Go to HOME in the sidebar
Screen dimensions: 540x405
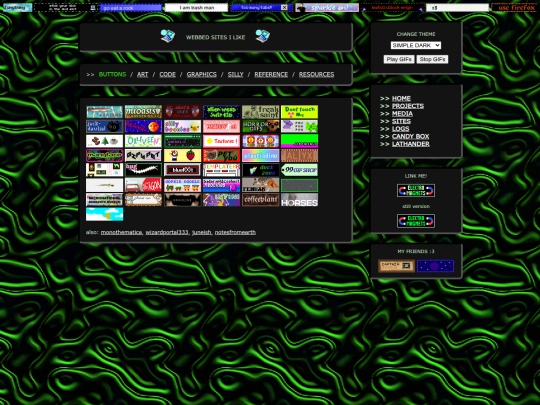click(401, 98)
